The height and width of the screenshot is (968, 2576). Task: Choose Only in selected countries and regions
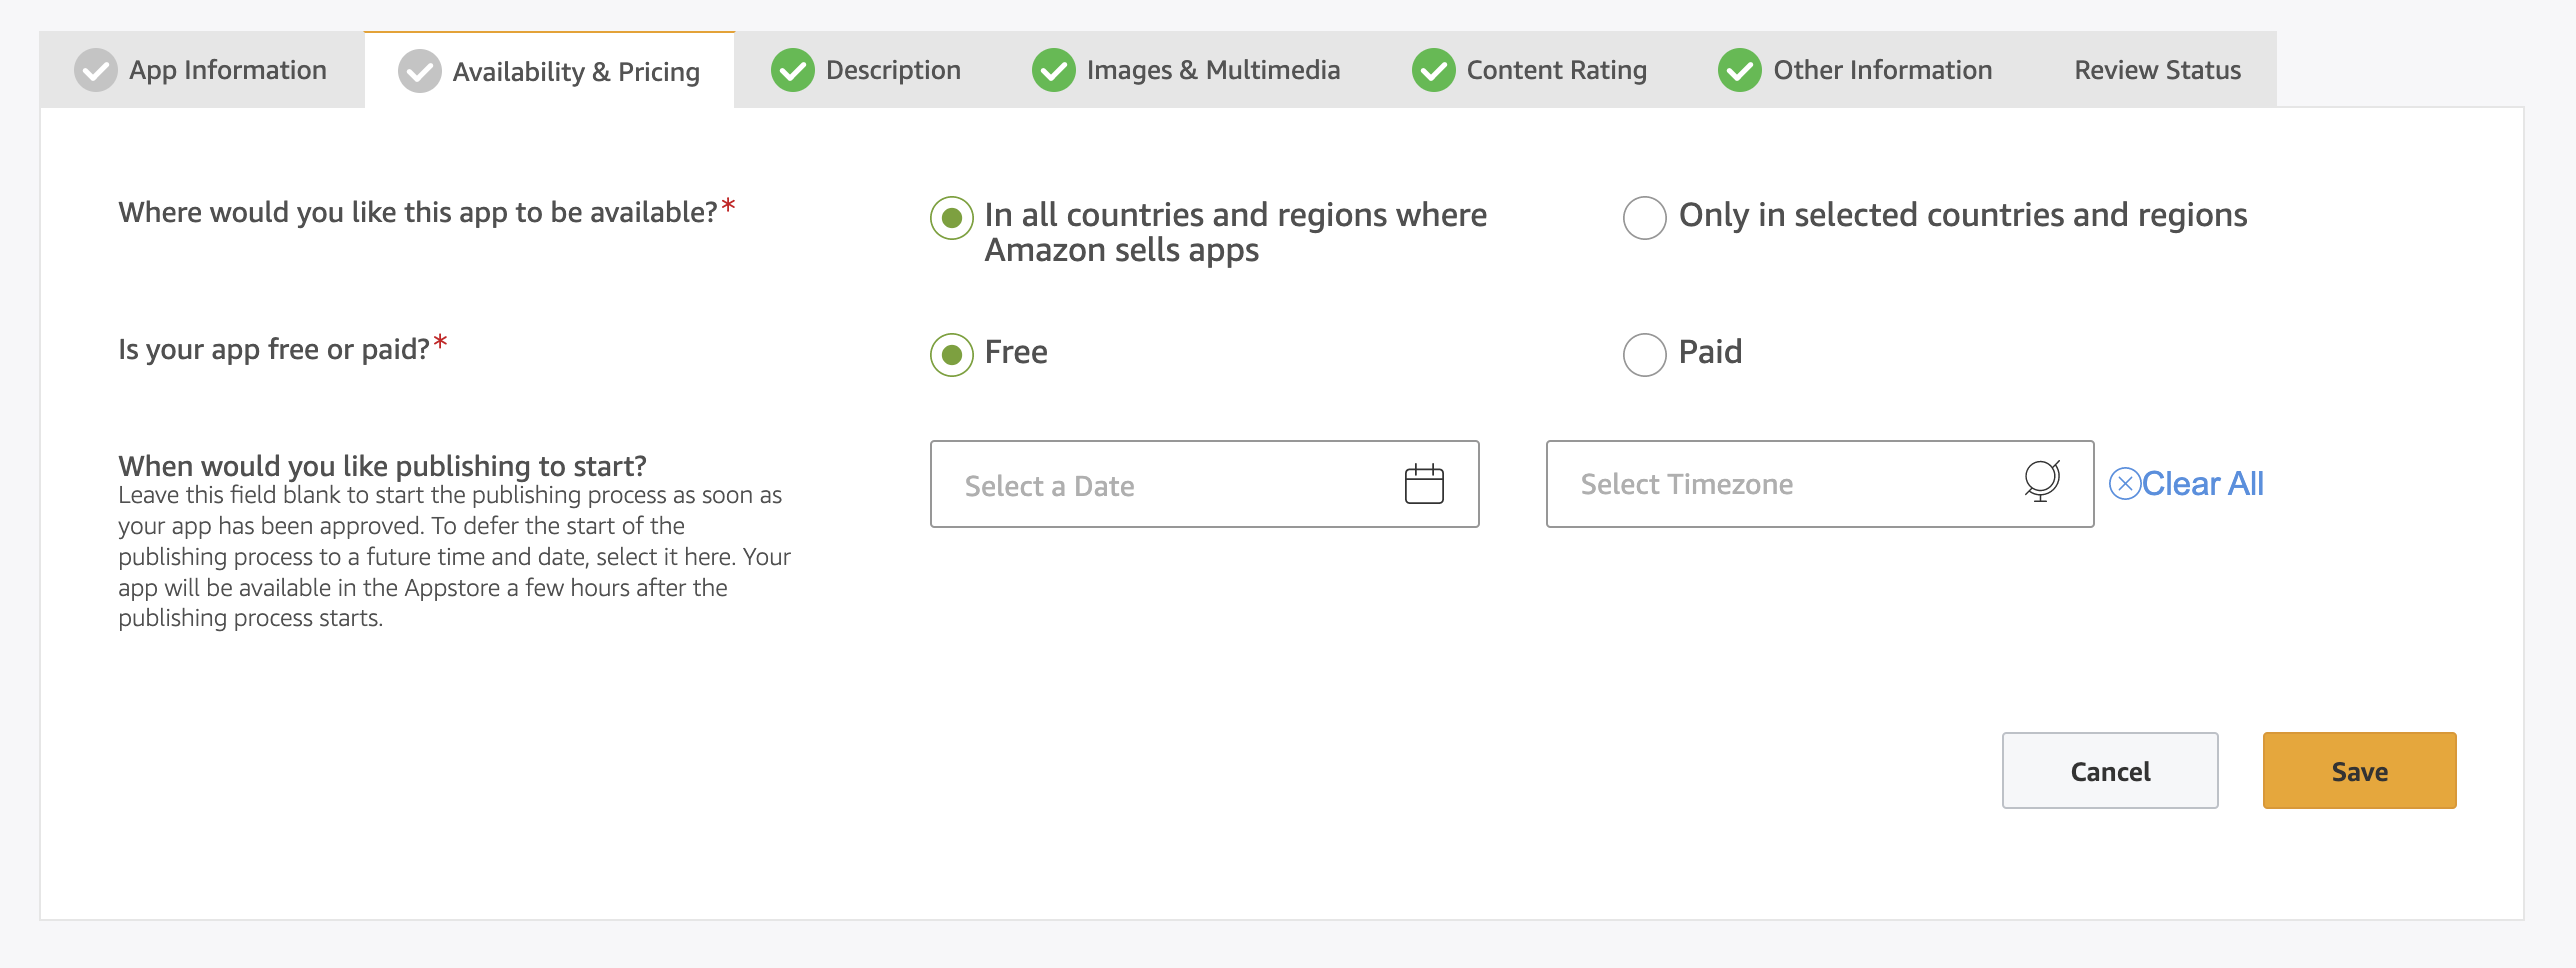click(x=1645, y=217)
